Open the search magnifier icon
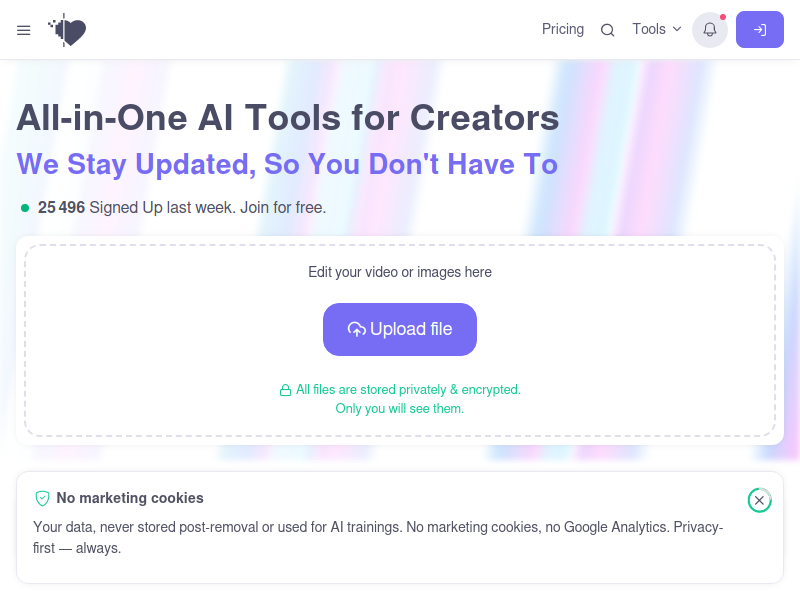This screenshot has width=800, height=600. point(607,30)
